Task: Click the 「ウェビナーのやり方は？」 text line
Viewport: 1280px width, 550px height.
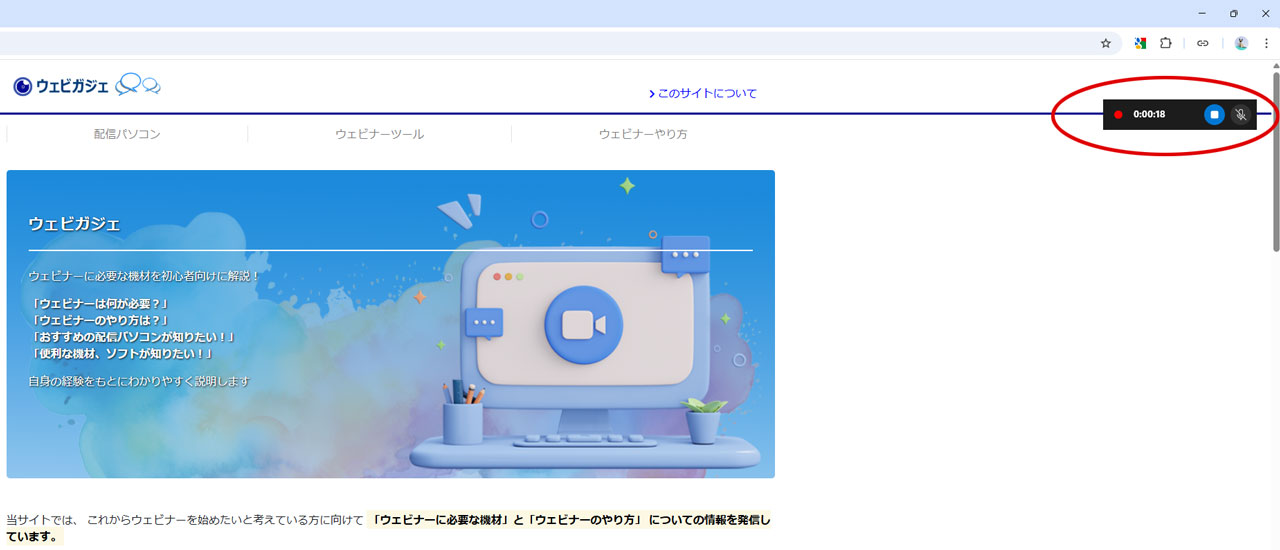Action: pyautogui.click(x=99, y=320)
